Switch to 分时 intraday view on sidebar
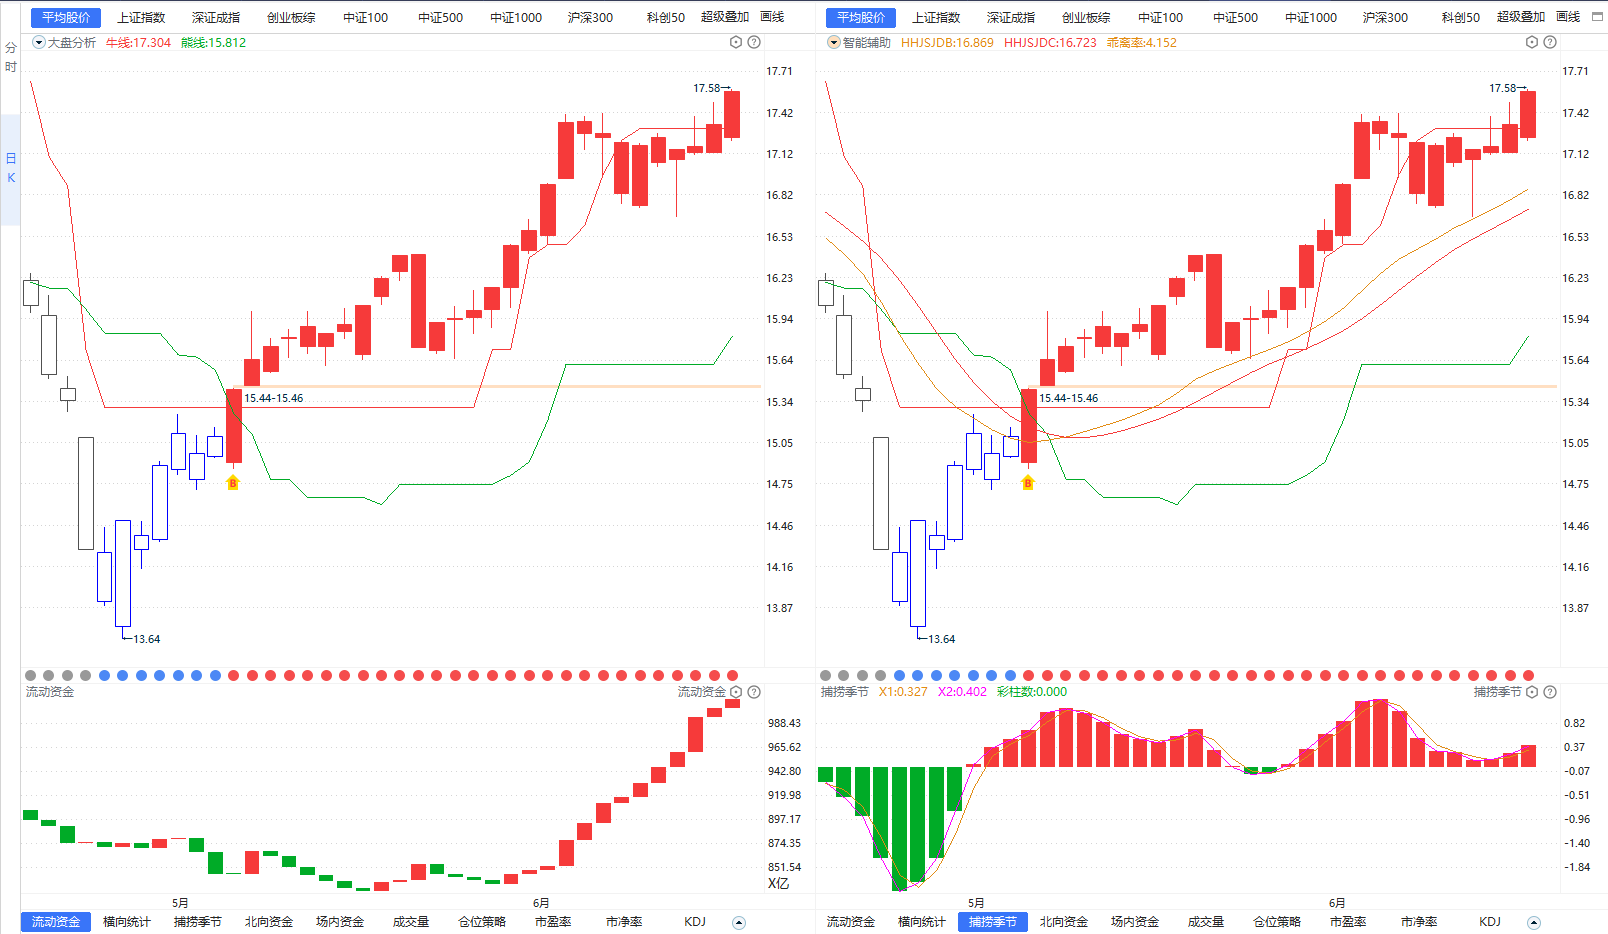 coord(11,57)
